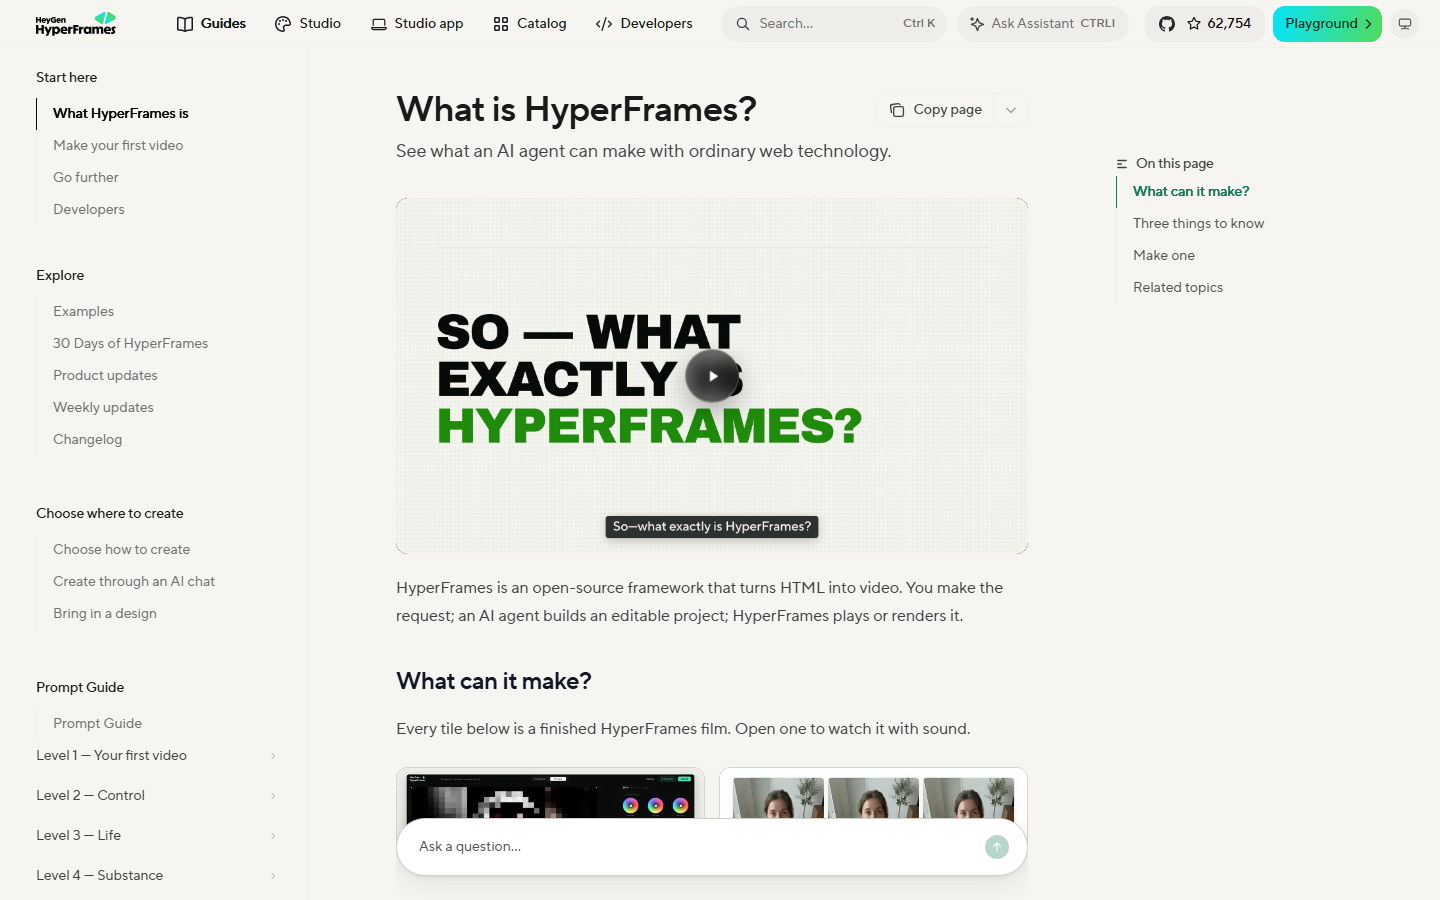Open the sidebar Developers link under Start here
The width and height of the screenshot is (1440, 900).
[x=89, y=210]
